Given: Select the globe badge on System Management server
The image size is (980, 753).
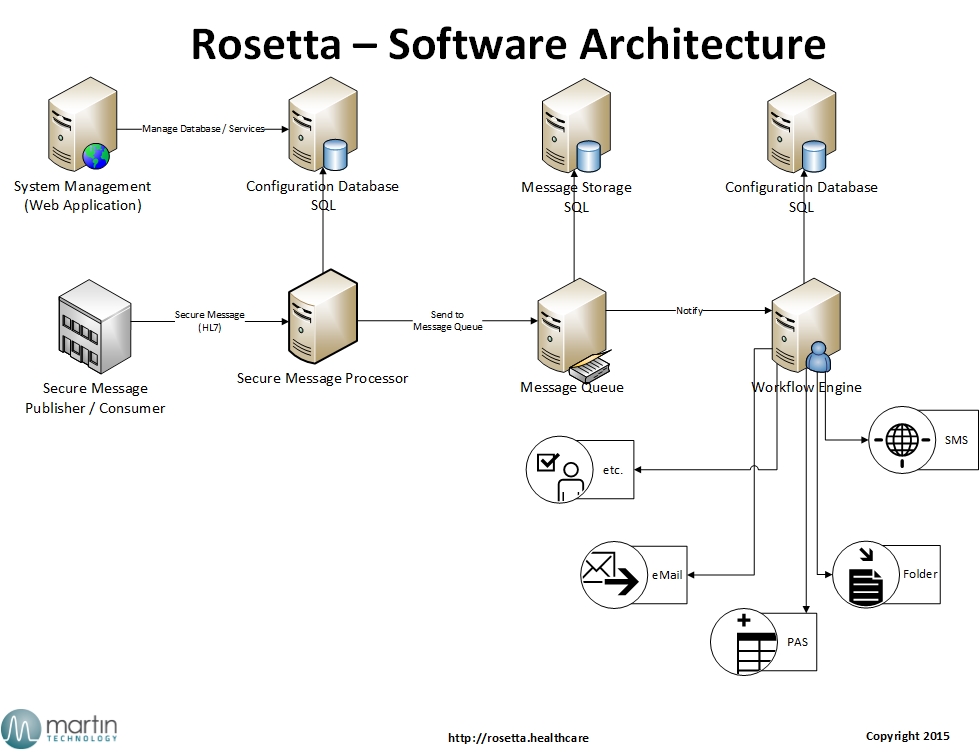Looking at the screenshot, I should coord(96,156).
